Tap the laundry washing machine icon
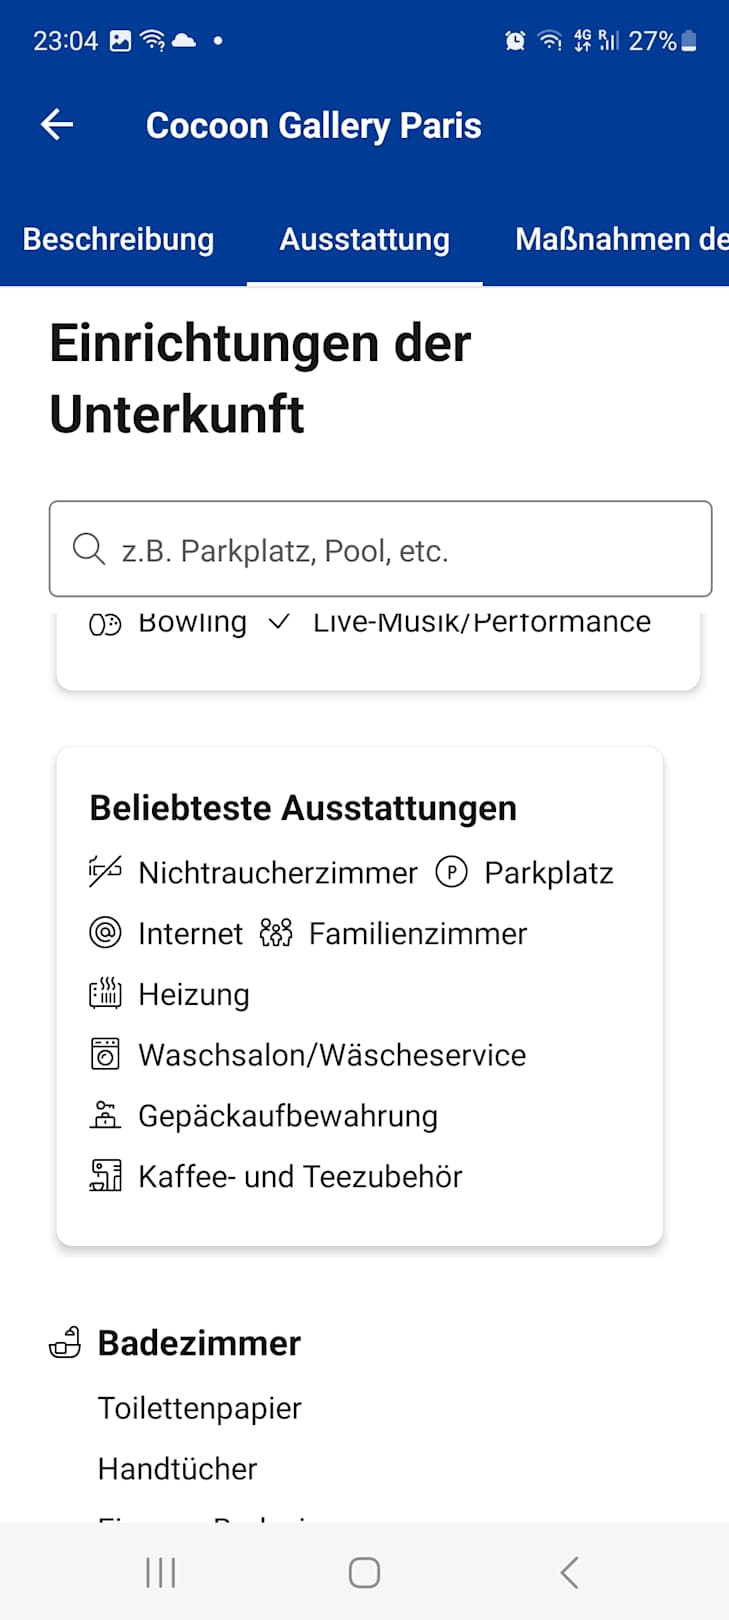The height and width of the screenshot is (1620, 729). [105, 1054]
